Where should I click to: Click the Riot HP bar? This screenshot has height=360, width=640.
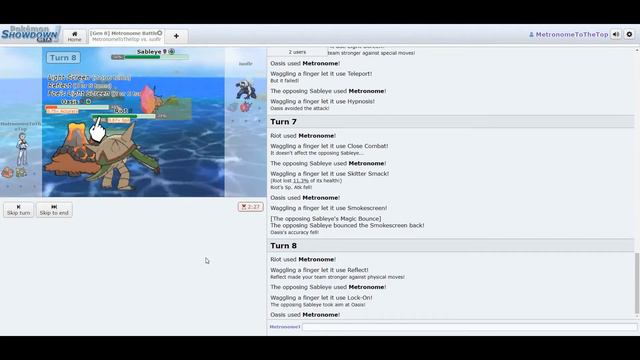coord(124,116)
